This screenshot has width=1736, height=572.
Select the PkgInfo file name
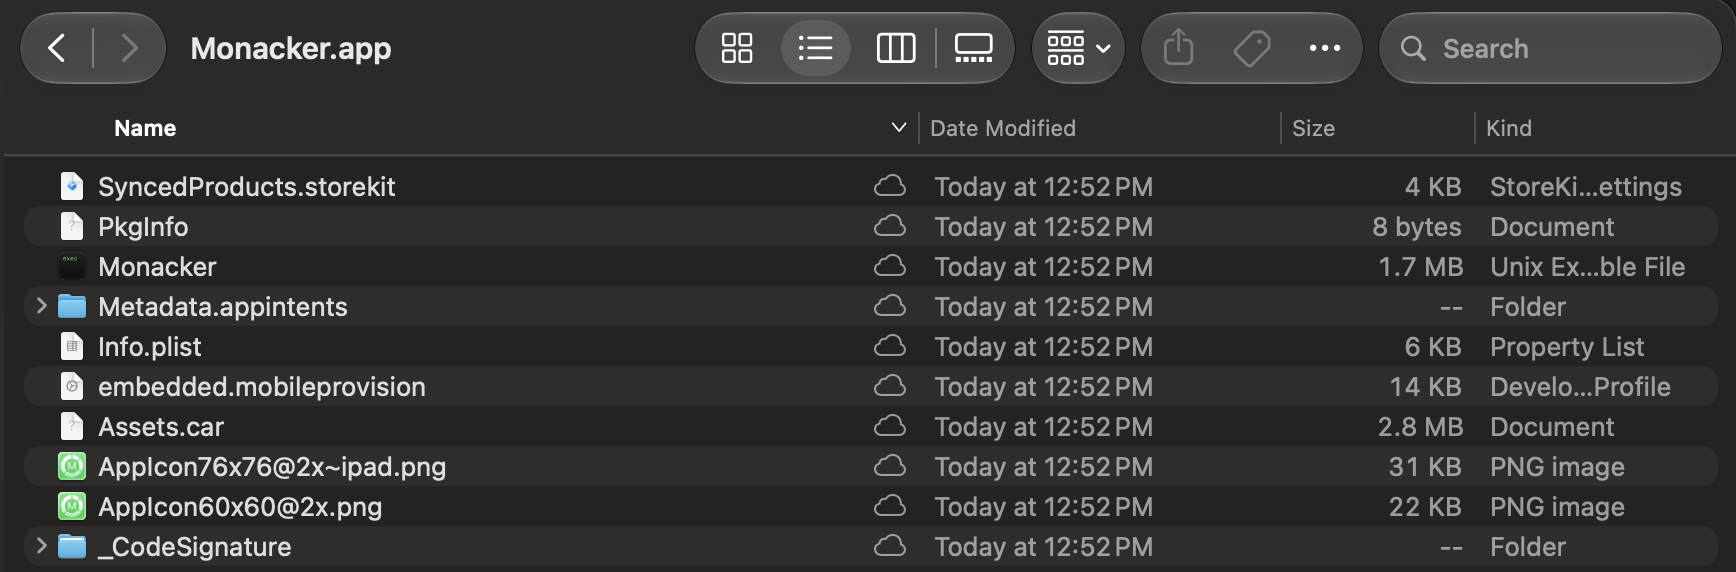click(x=143, y=227)
